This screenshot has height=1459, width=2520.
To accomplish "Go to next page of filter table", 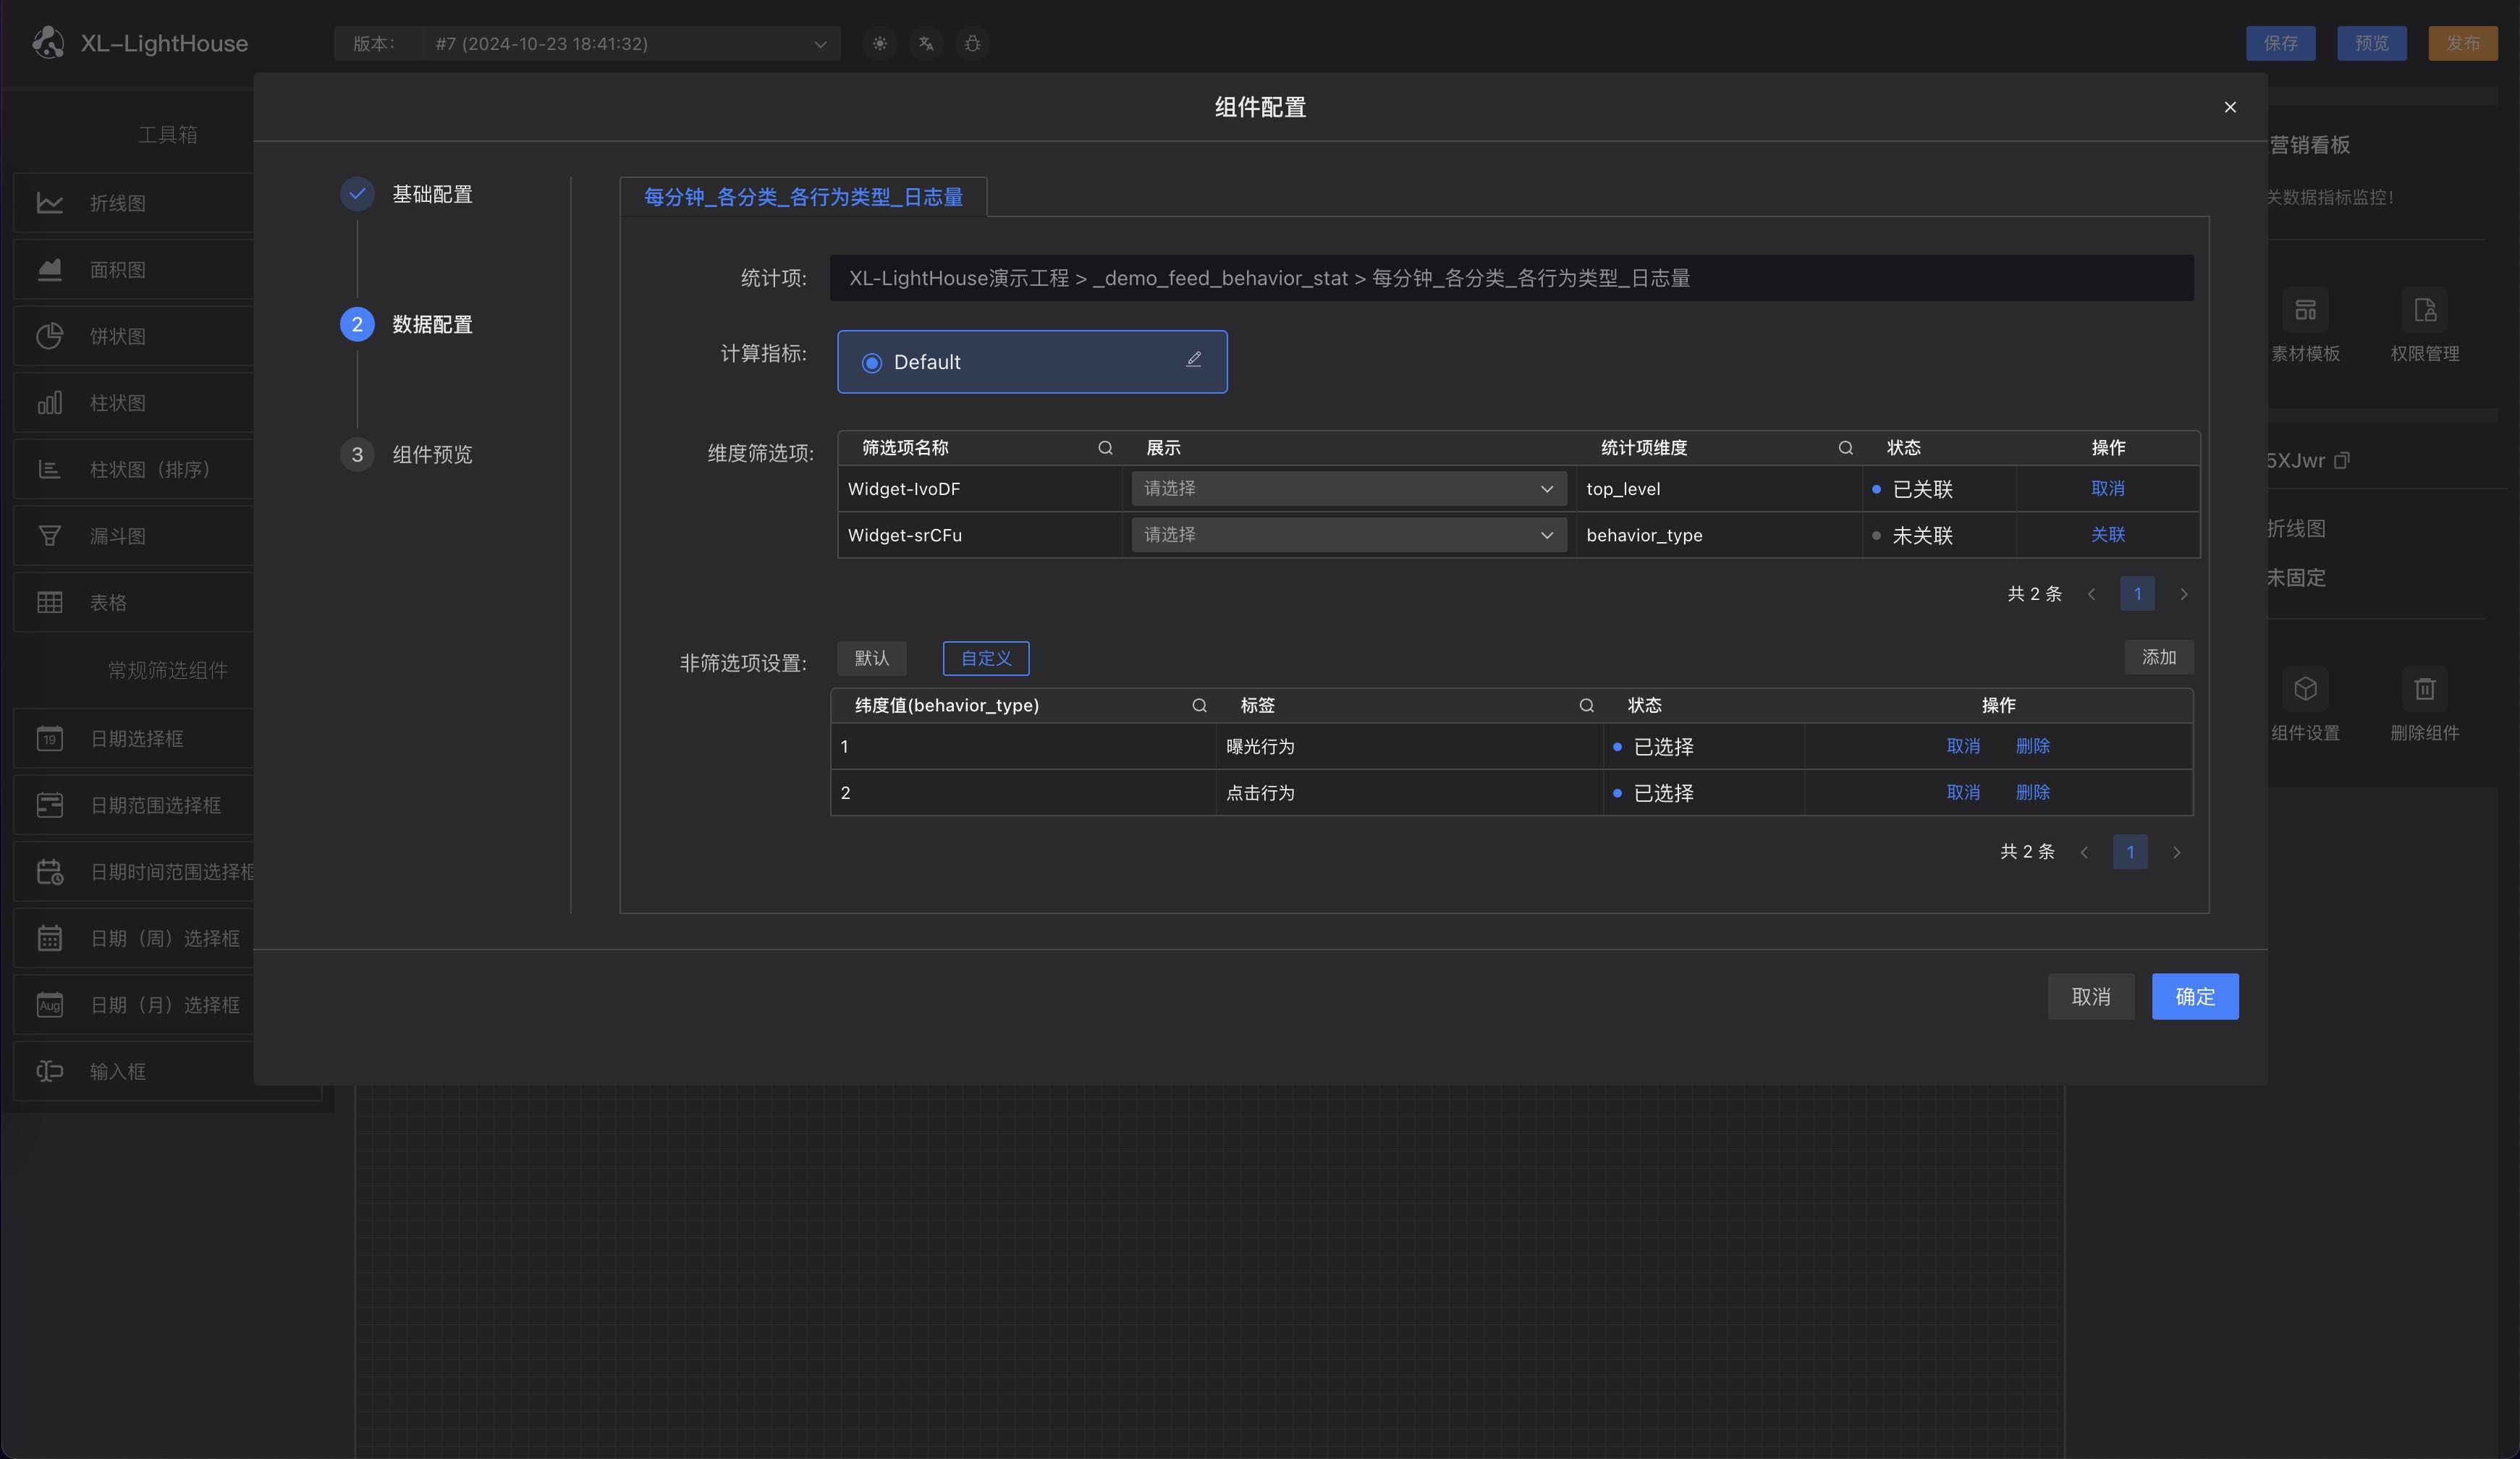I will (x=2184, y=594).
